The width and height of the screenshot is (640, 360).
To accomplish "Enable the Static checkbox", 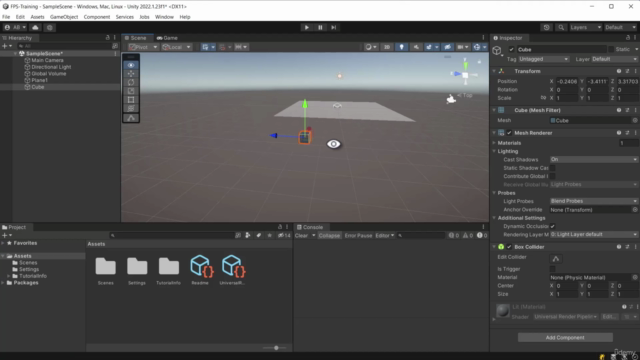I will pos(611,49).
